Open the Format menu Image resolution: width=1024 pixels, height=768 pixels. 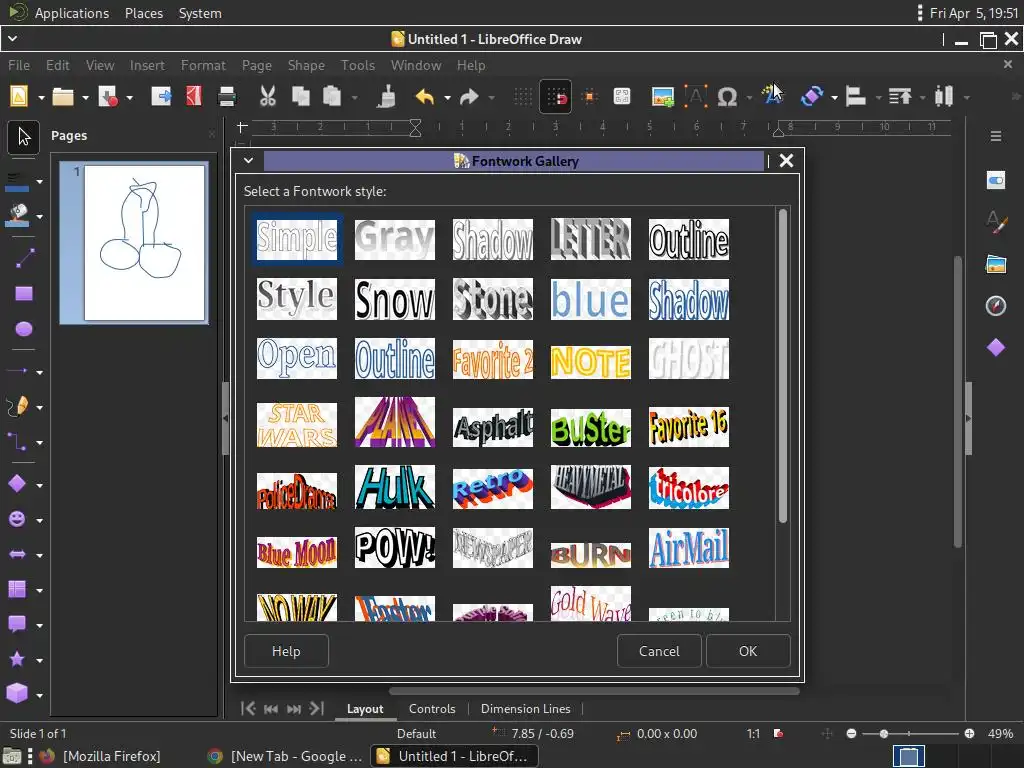[x=203, y=65]
